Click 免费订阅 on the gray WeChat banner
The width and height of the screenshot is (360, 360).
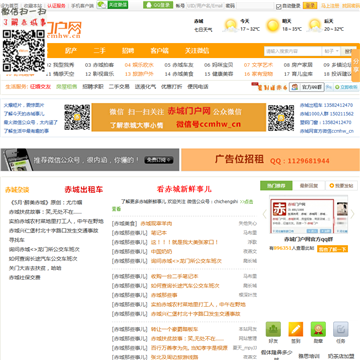point(159,160)
